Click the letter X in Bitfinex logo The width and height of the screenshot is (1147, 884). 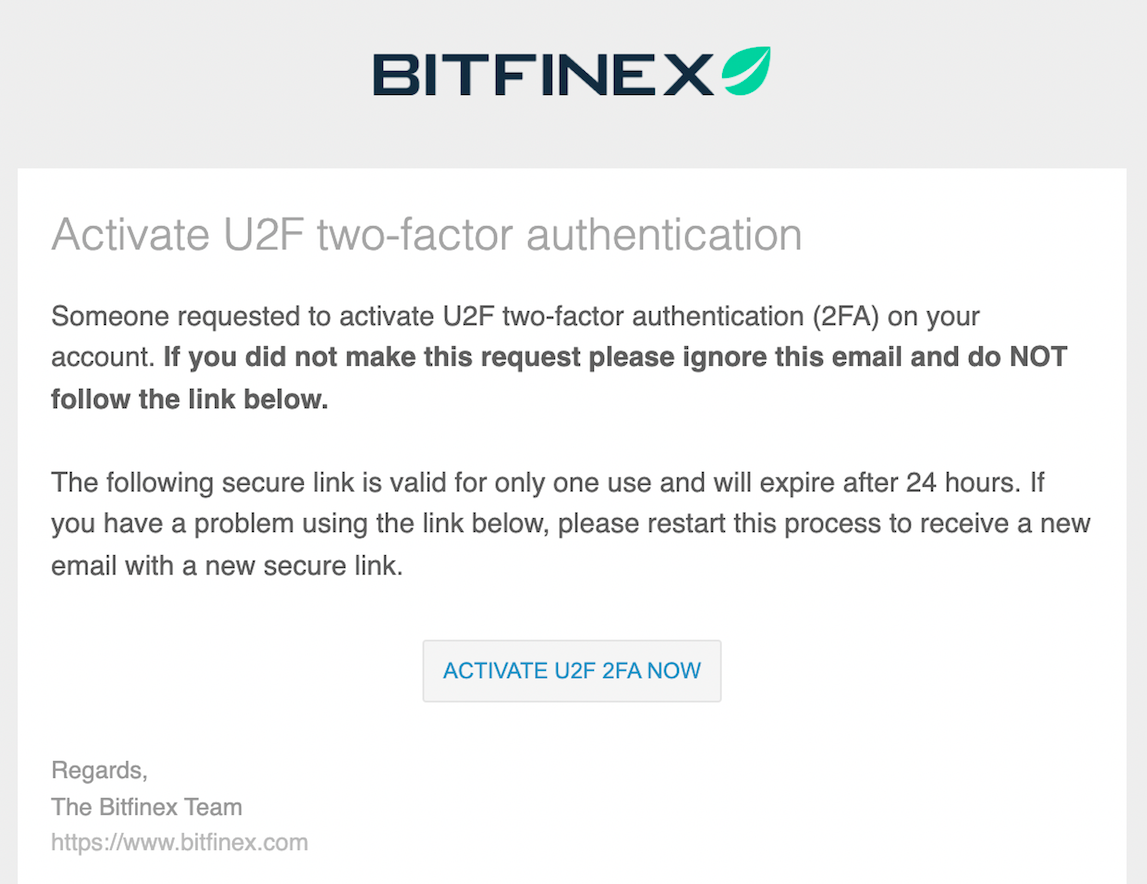(x=688, y=75)
